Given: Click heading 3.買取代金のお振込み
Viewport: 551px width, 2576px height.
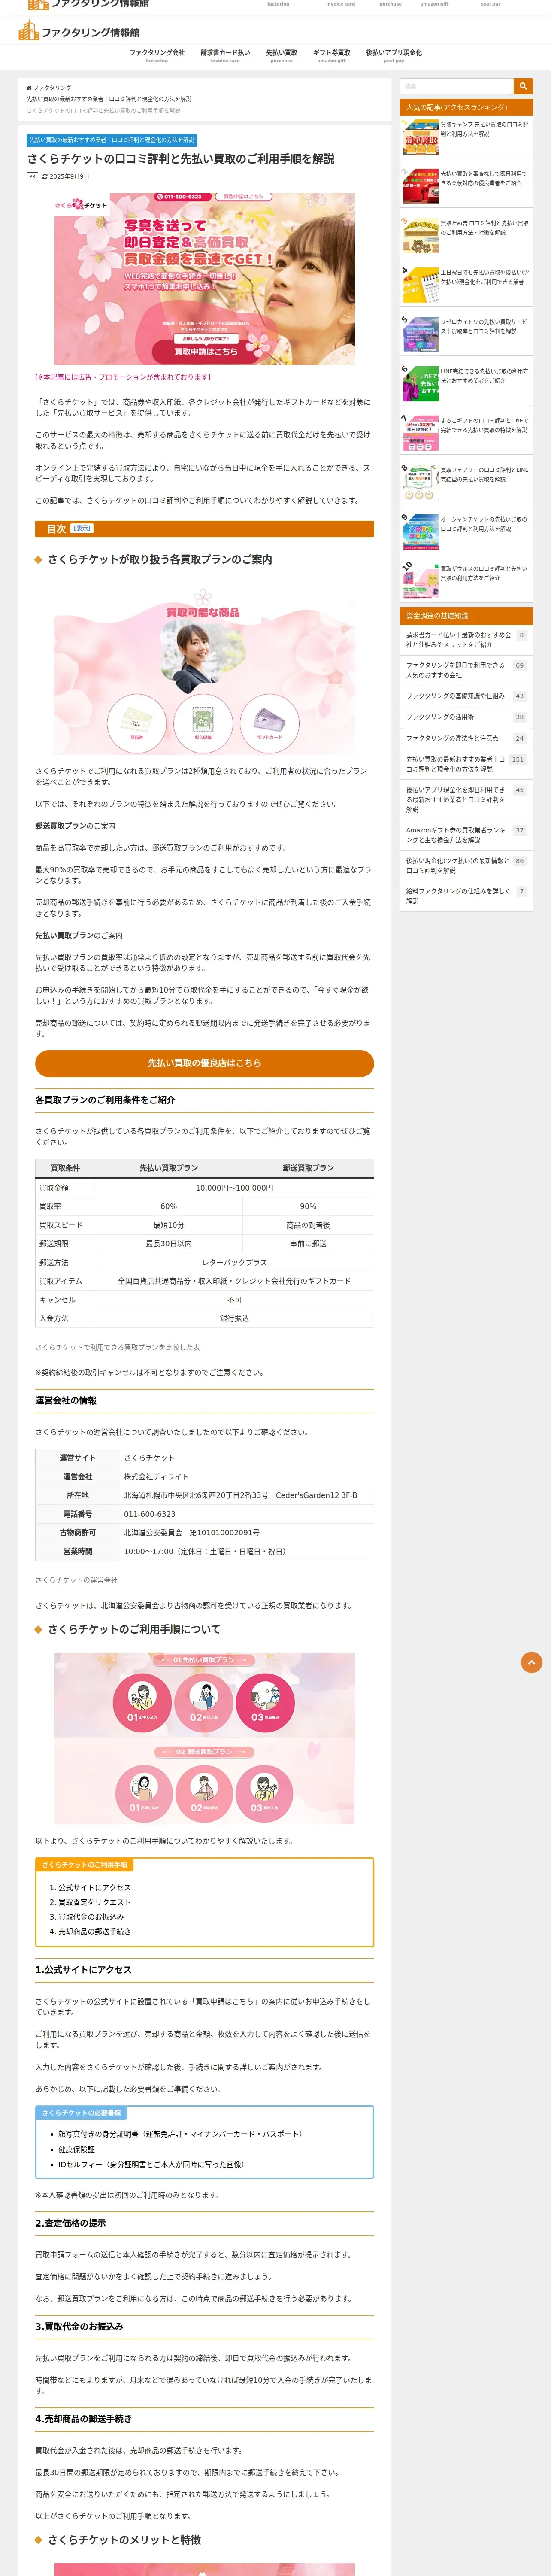Looking at the screenshot, I should (79, 2327).
